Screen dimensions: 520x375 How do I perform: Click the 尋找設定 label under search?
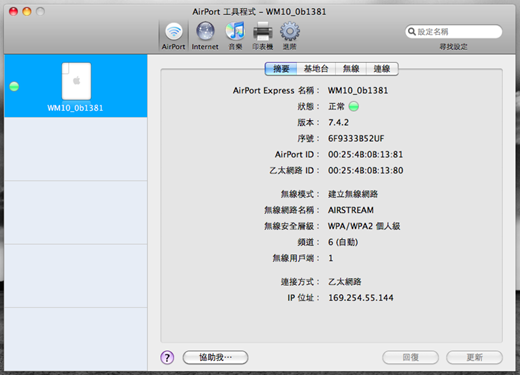coord(453,47)
